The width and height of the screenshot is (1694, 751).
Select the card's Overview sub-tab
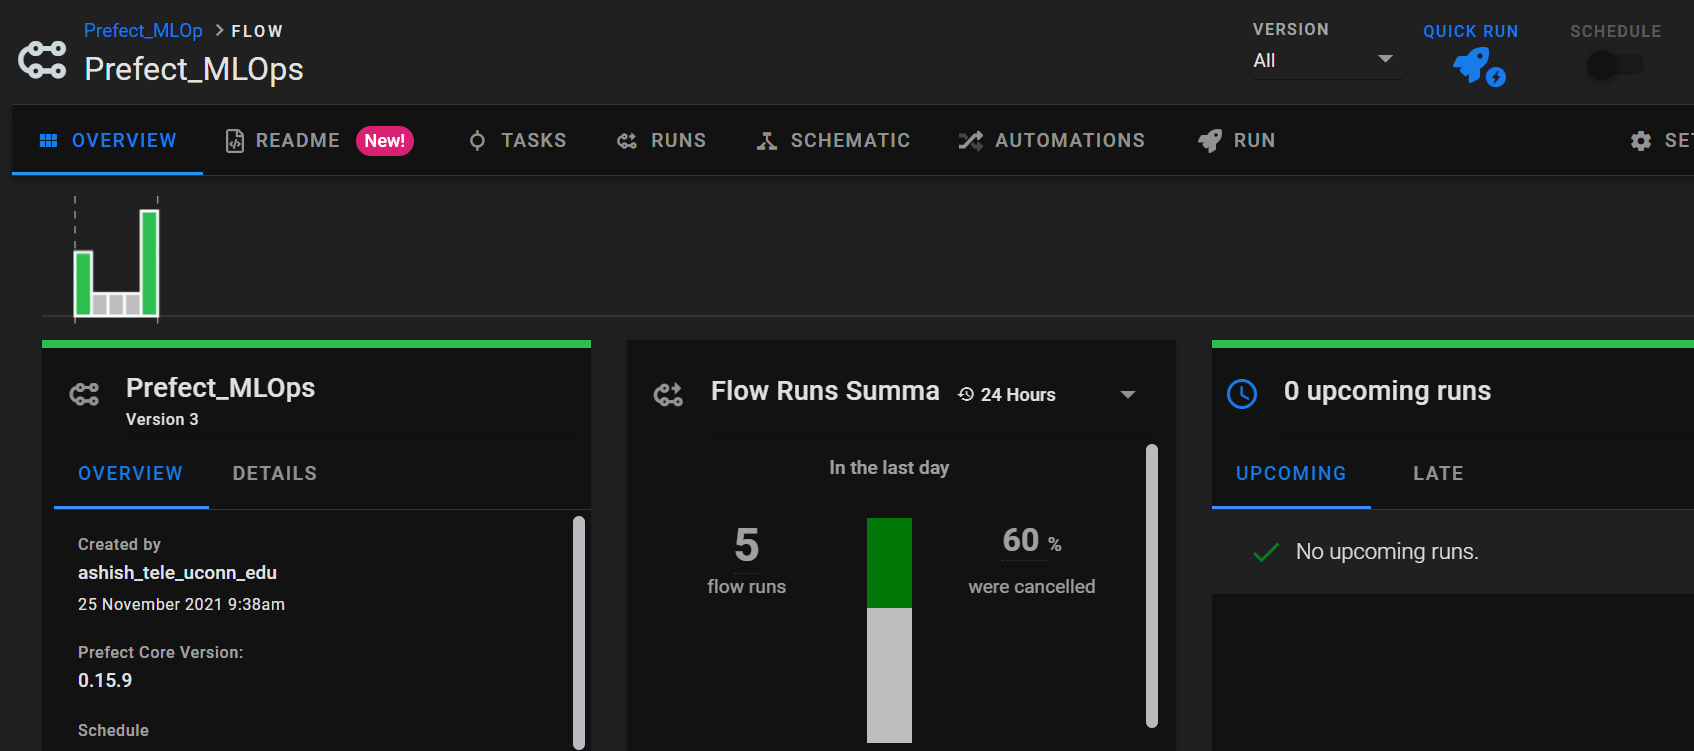coord(131,474)
